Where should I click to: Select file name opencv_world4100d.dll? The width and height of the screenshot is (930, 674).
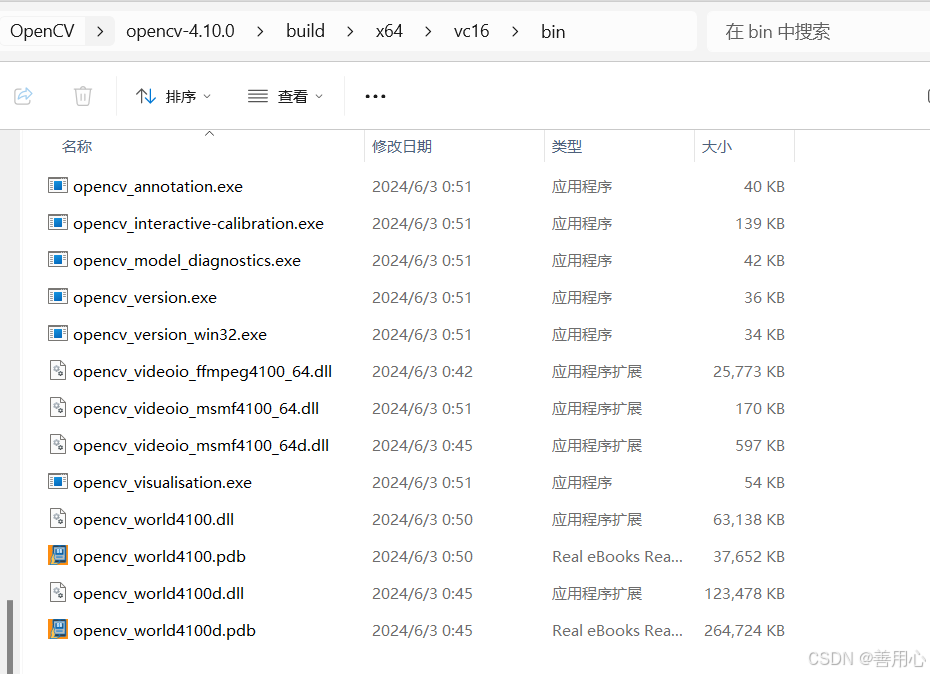[158, 593]
